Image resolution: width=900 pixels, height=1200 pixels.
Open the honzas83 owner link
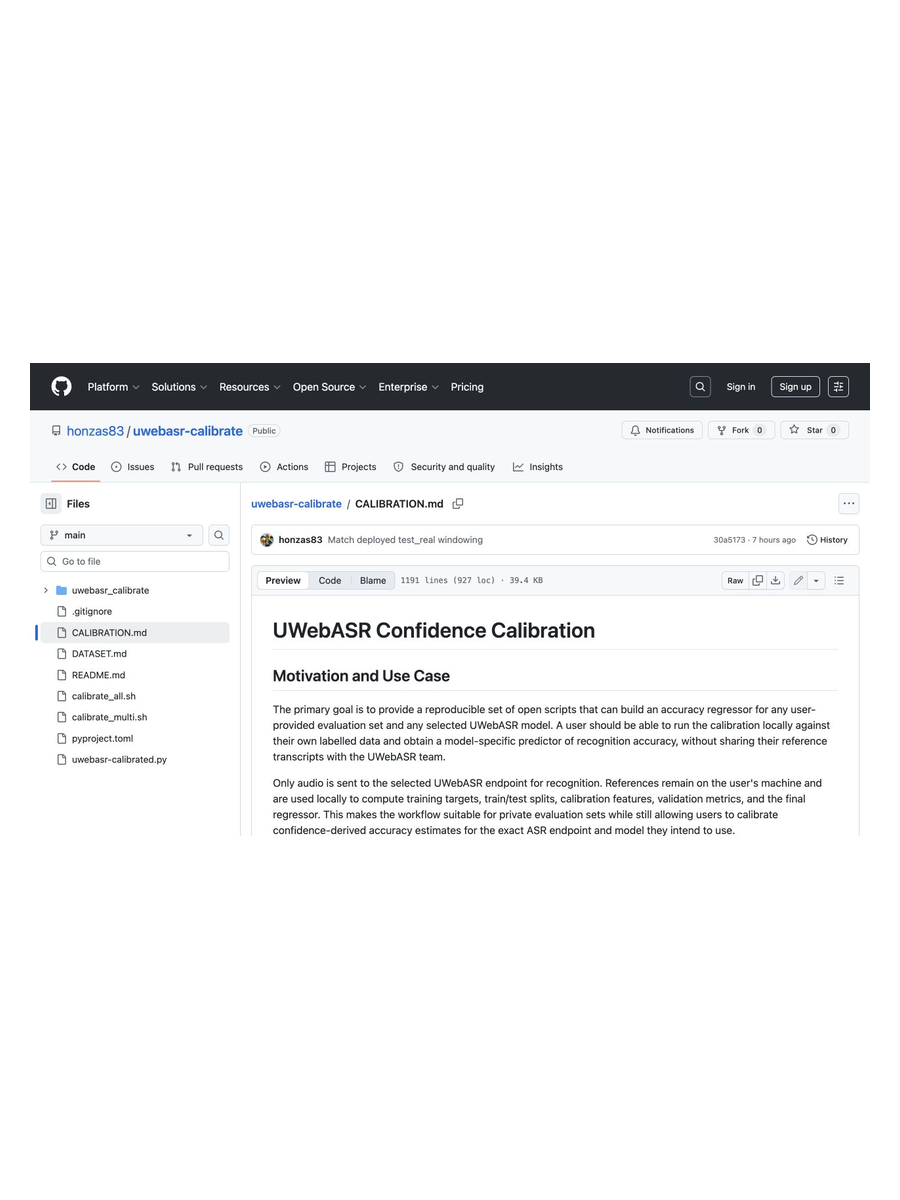(95, 431)
